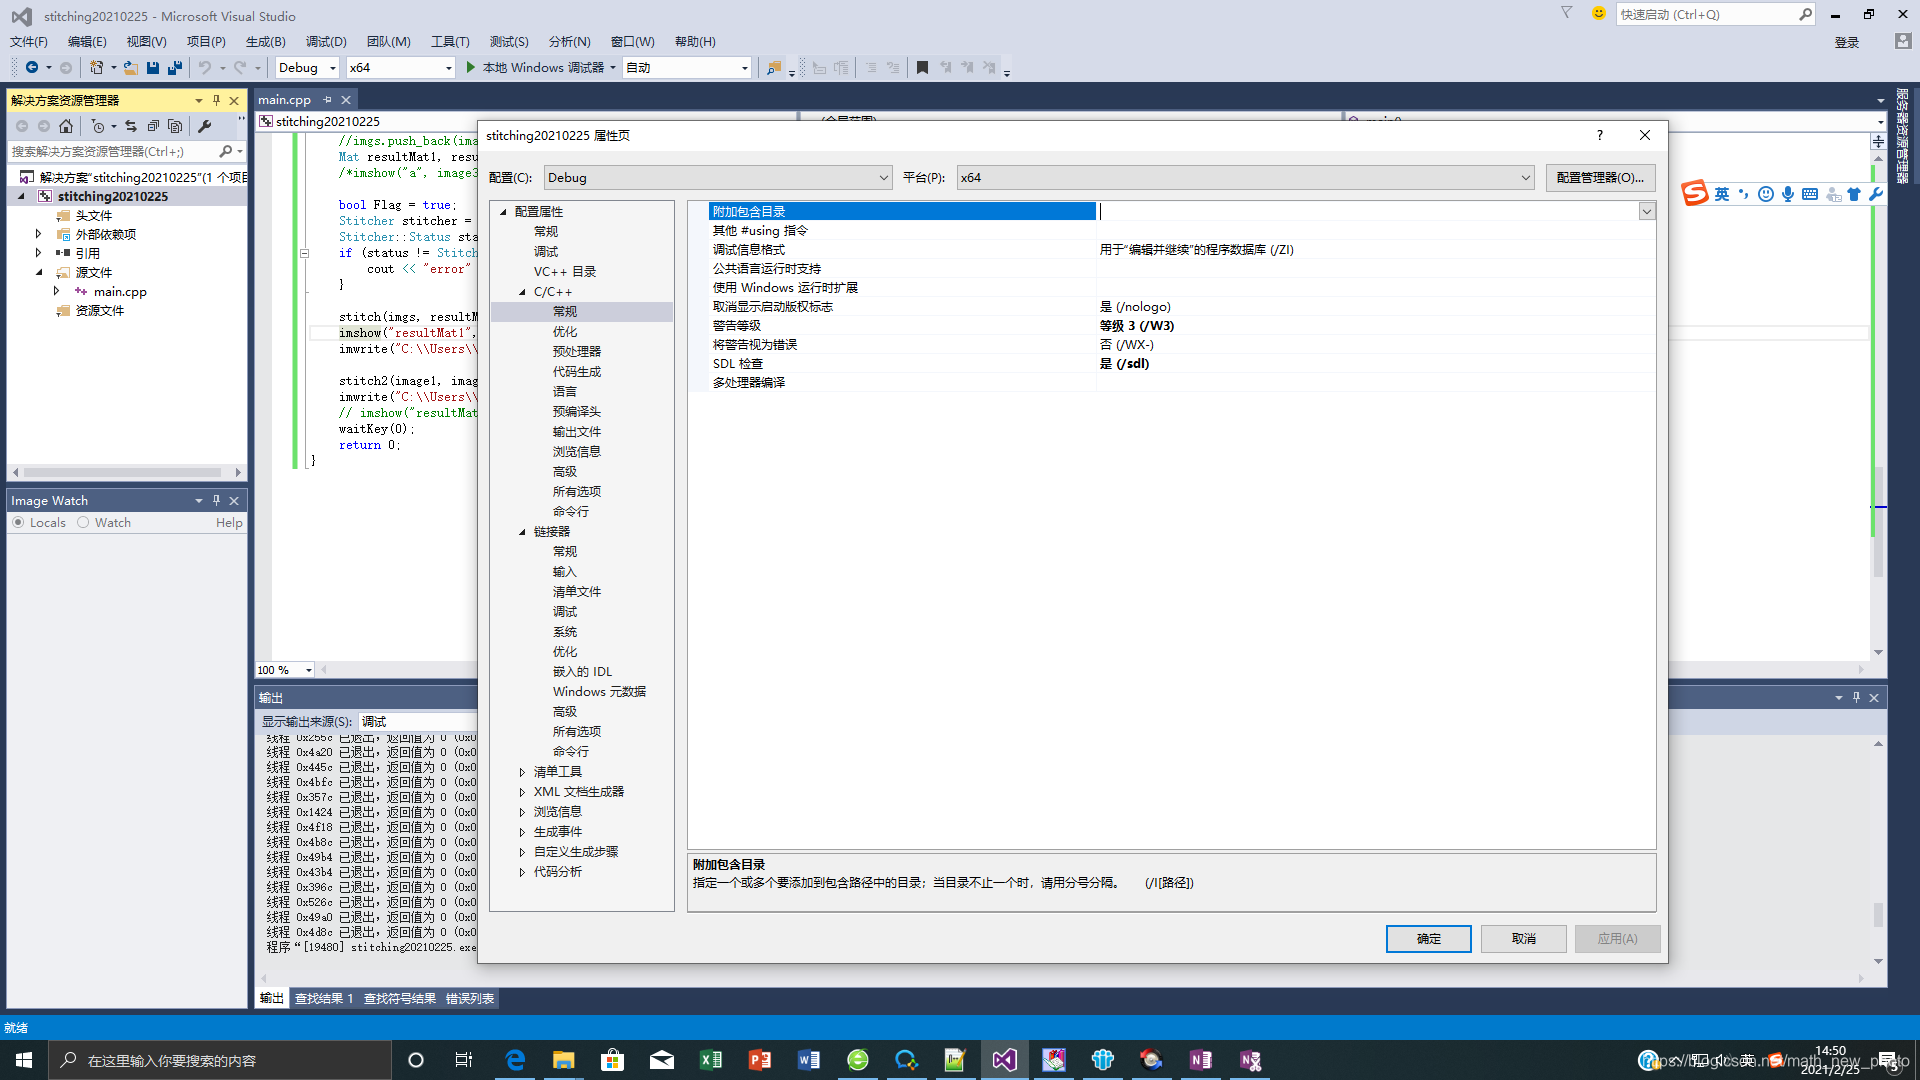Expand the XML 文档生成器 node

tap(522, 792)
